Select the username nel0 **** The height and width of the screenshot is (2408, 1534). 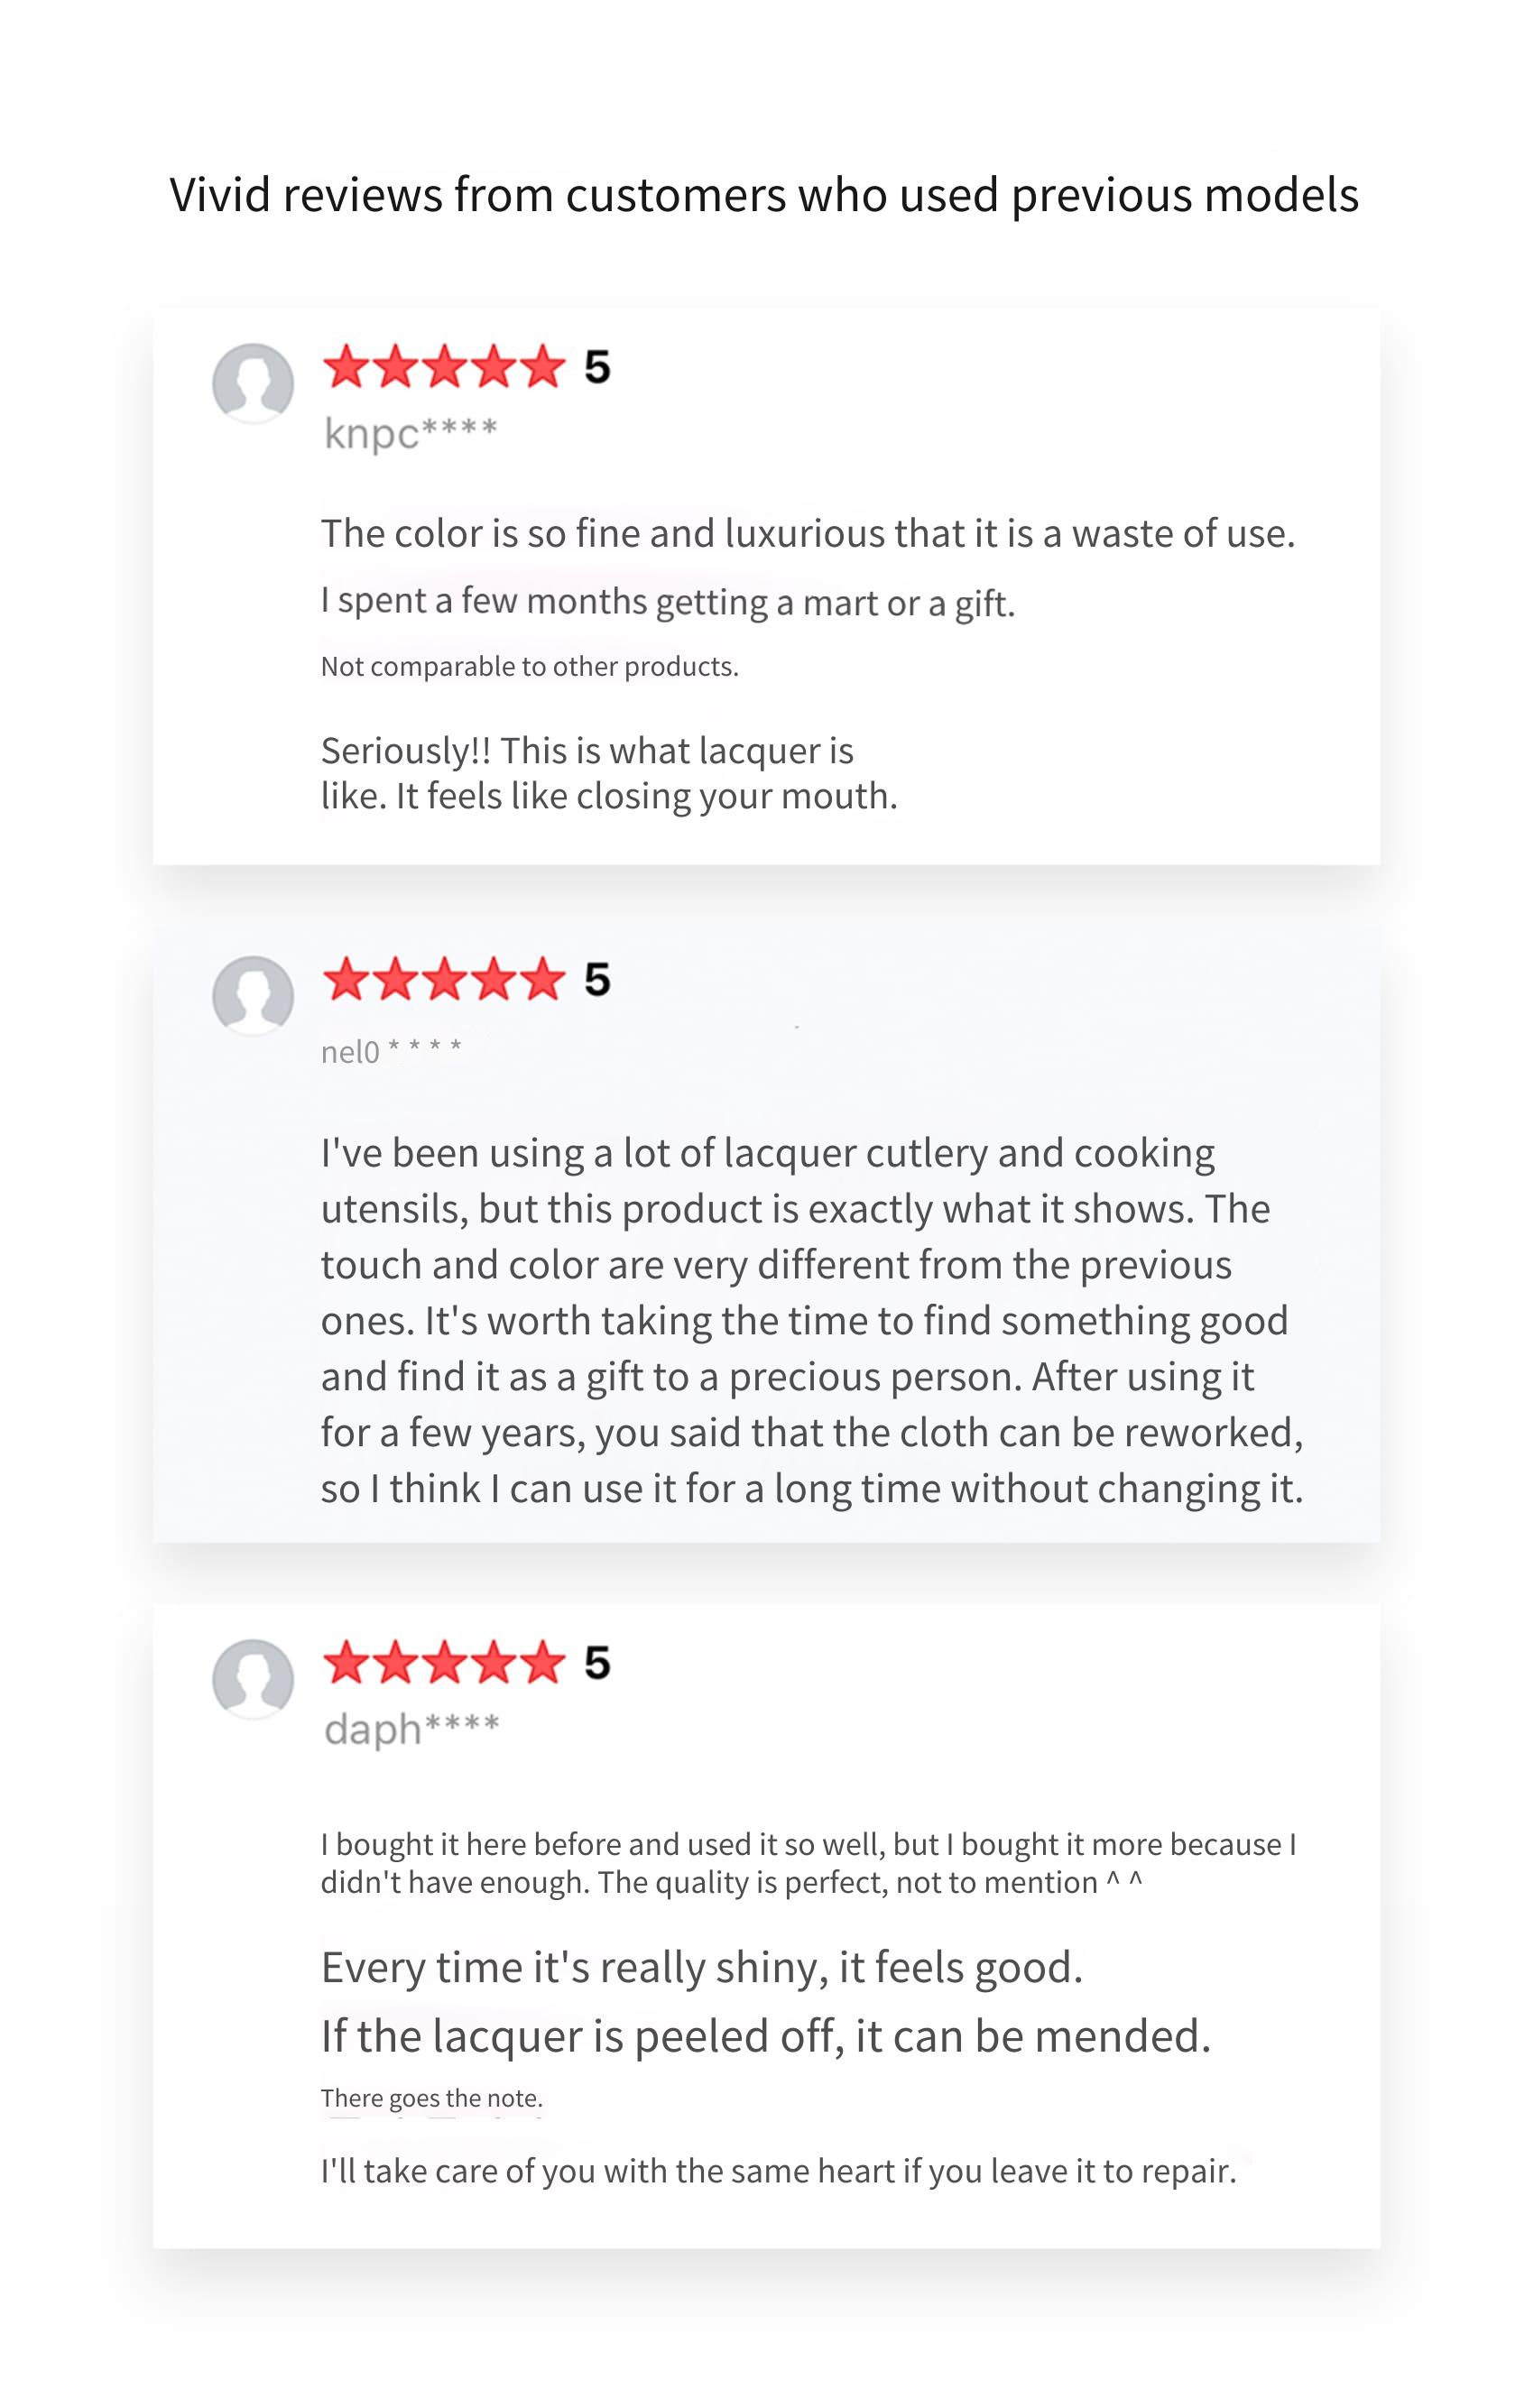click(x=391, y=1051)
